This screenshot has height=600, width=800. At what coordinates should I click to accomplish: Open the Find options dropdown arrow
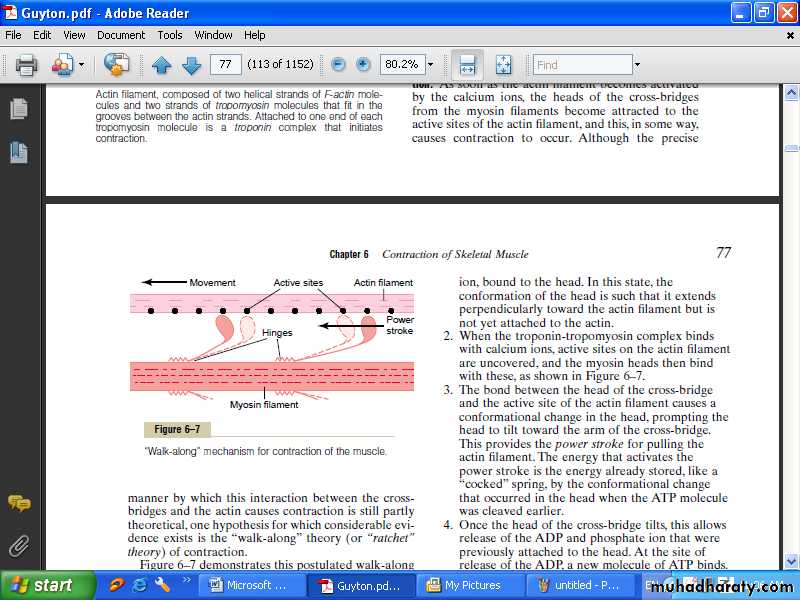637,65
